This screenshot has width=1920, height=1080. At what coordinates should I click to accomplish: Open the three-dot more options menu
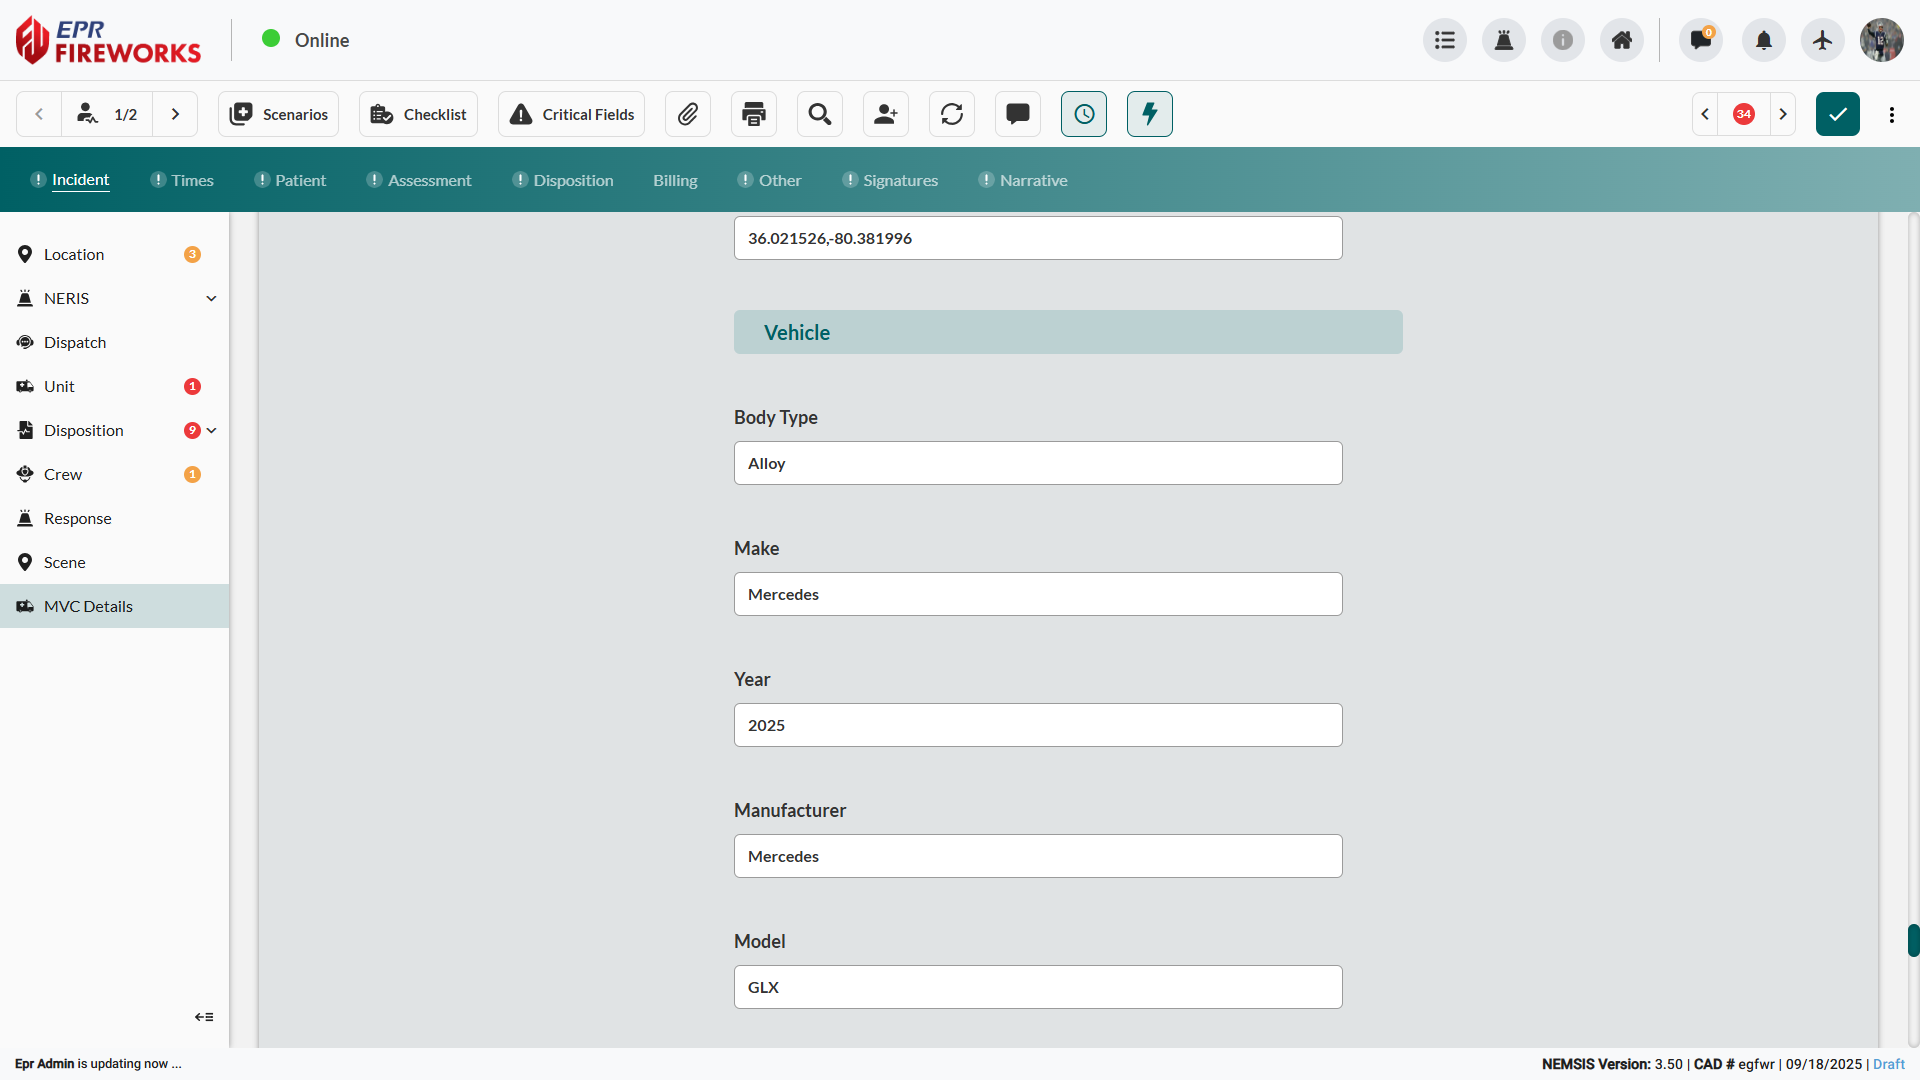pos(1892,114)
